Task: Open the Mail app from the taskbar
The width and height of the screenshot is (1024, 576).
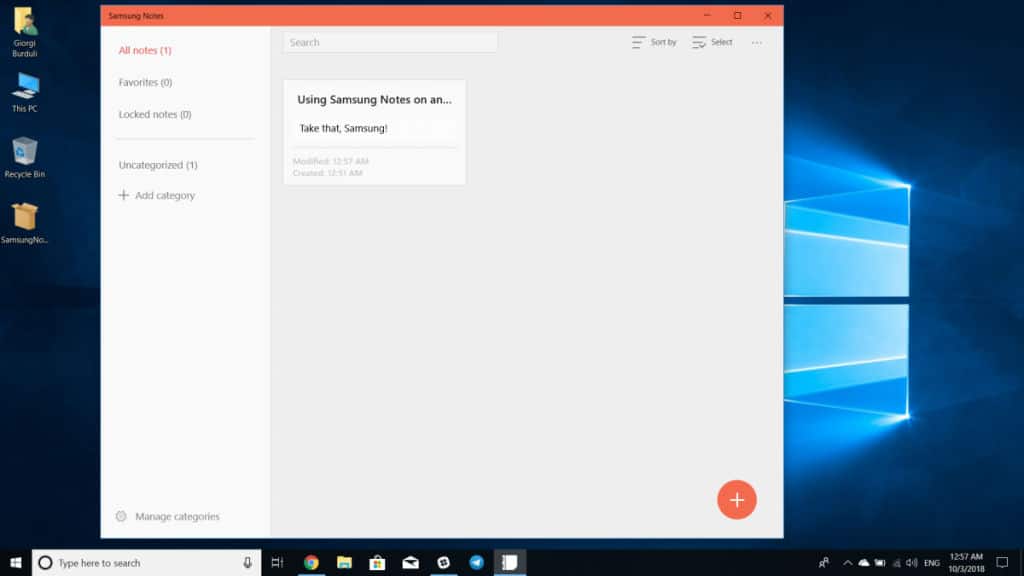Action: (410, 563)
